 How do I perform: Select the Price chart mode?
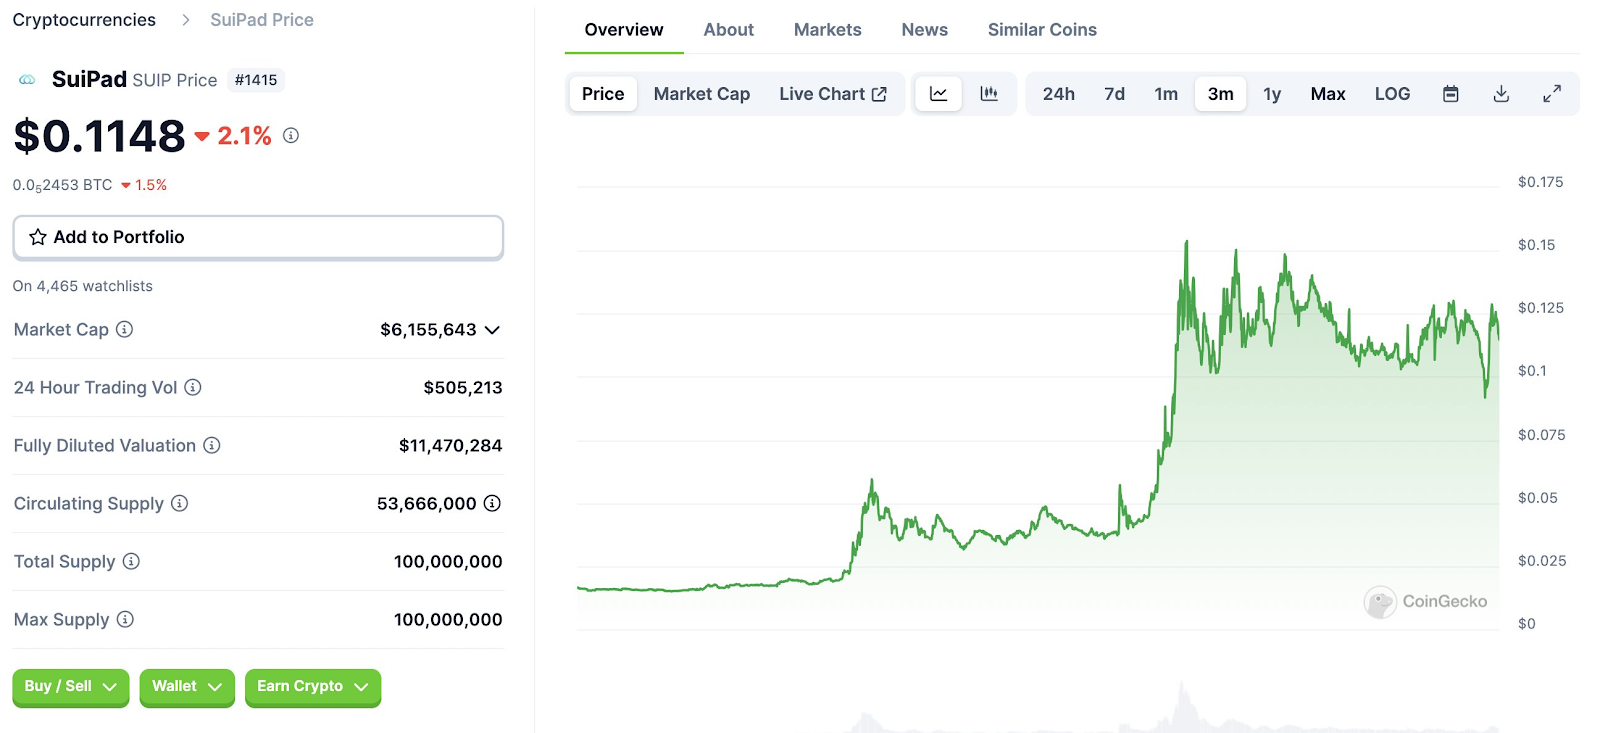point(603,94)
